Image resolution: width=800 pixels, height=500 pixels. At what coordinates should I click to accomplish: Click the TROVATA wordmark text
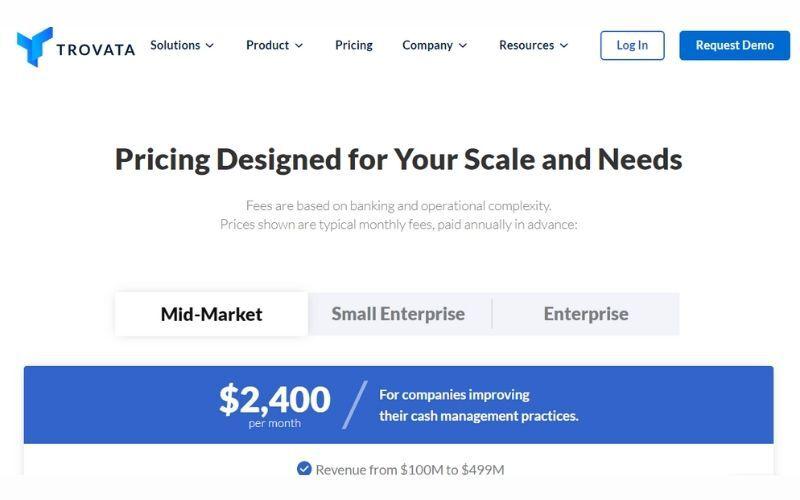96,49
